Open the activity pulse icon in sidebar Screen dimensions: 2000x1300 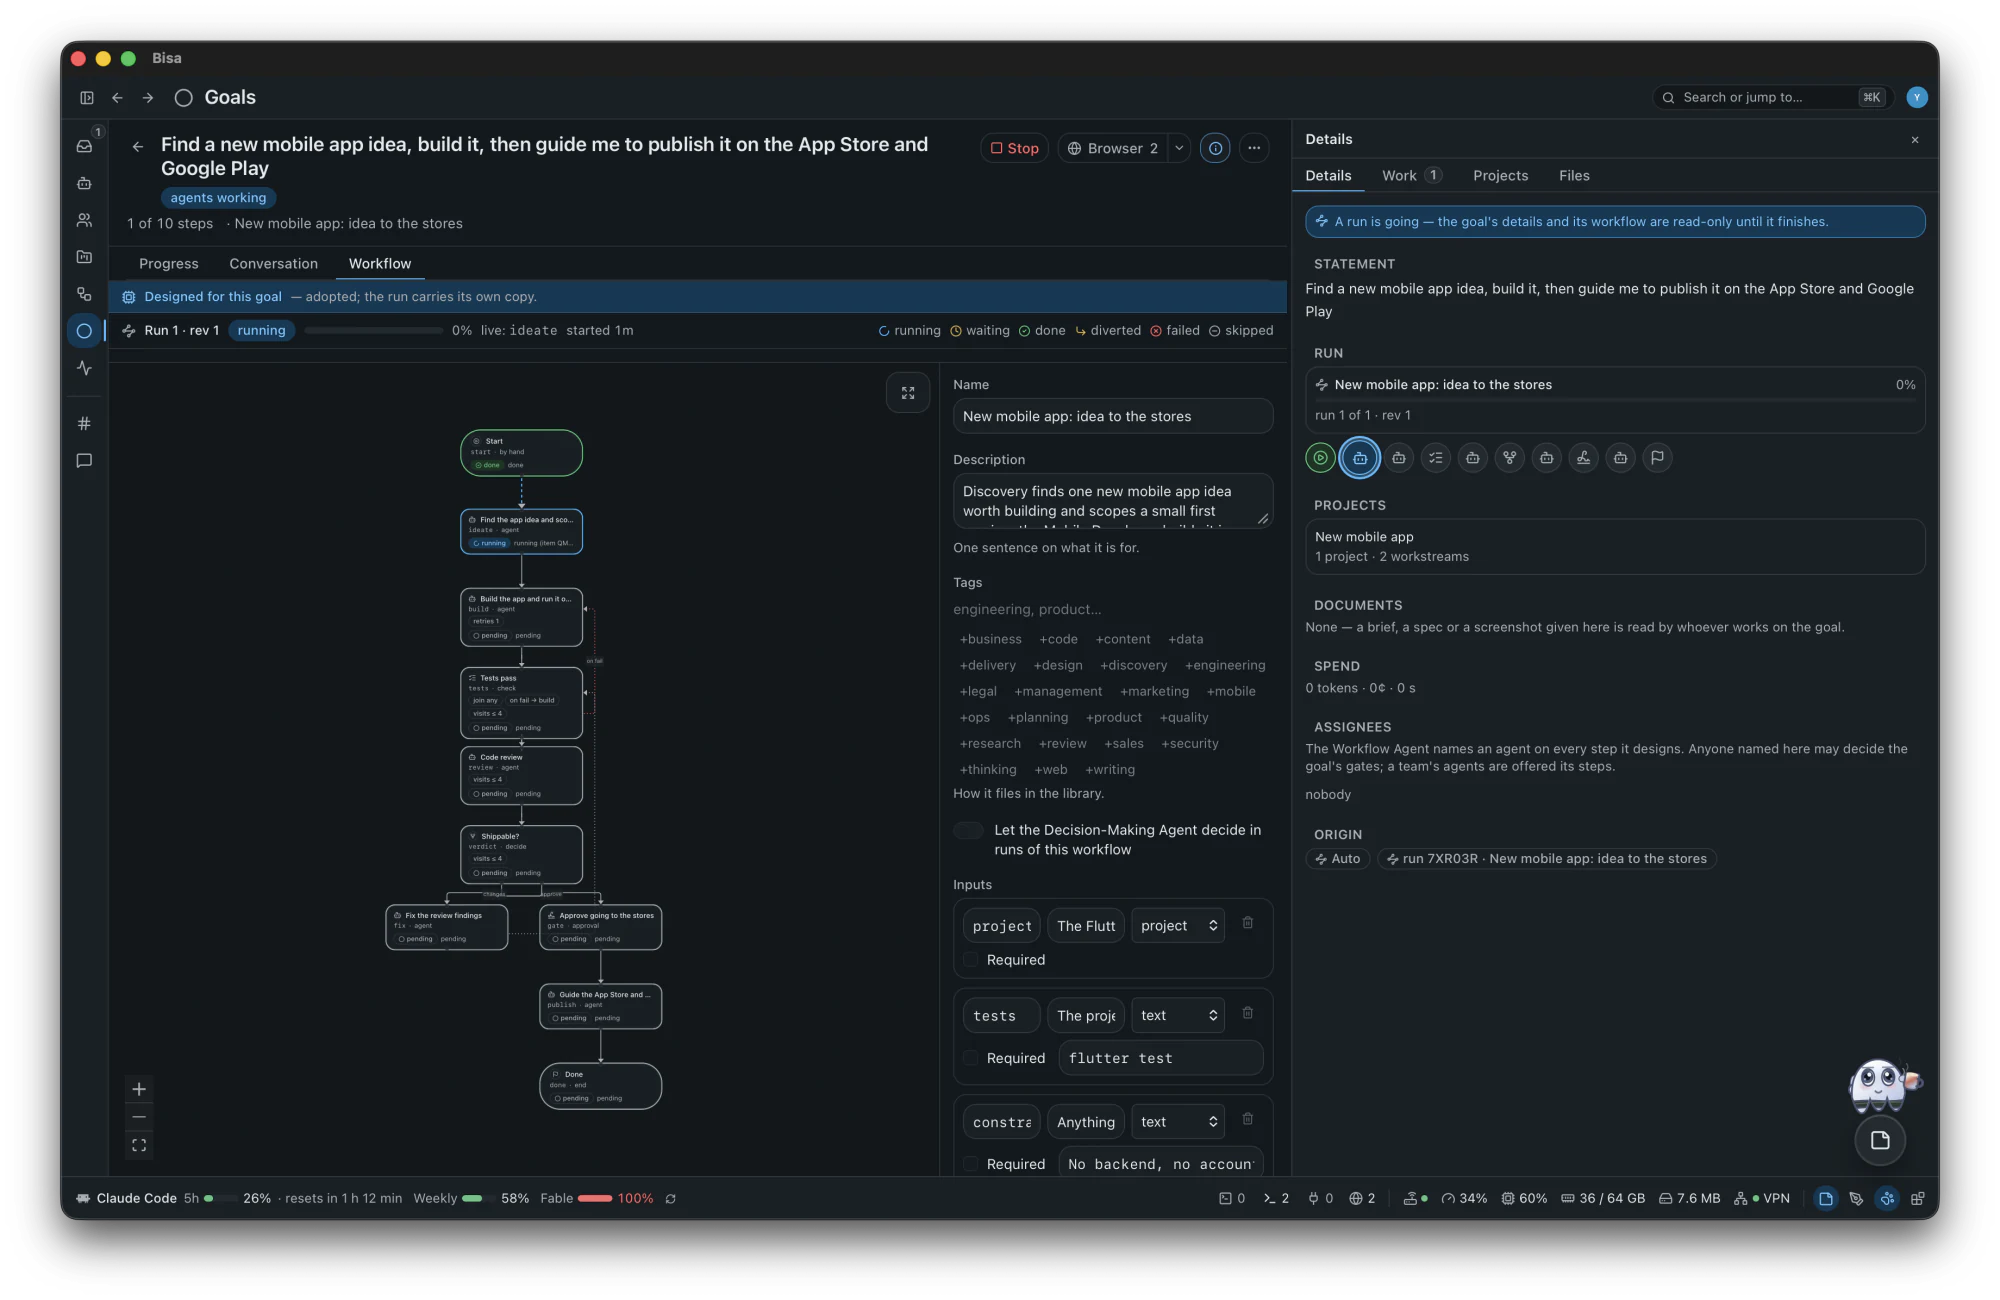pos(85,368)
